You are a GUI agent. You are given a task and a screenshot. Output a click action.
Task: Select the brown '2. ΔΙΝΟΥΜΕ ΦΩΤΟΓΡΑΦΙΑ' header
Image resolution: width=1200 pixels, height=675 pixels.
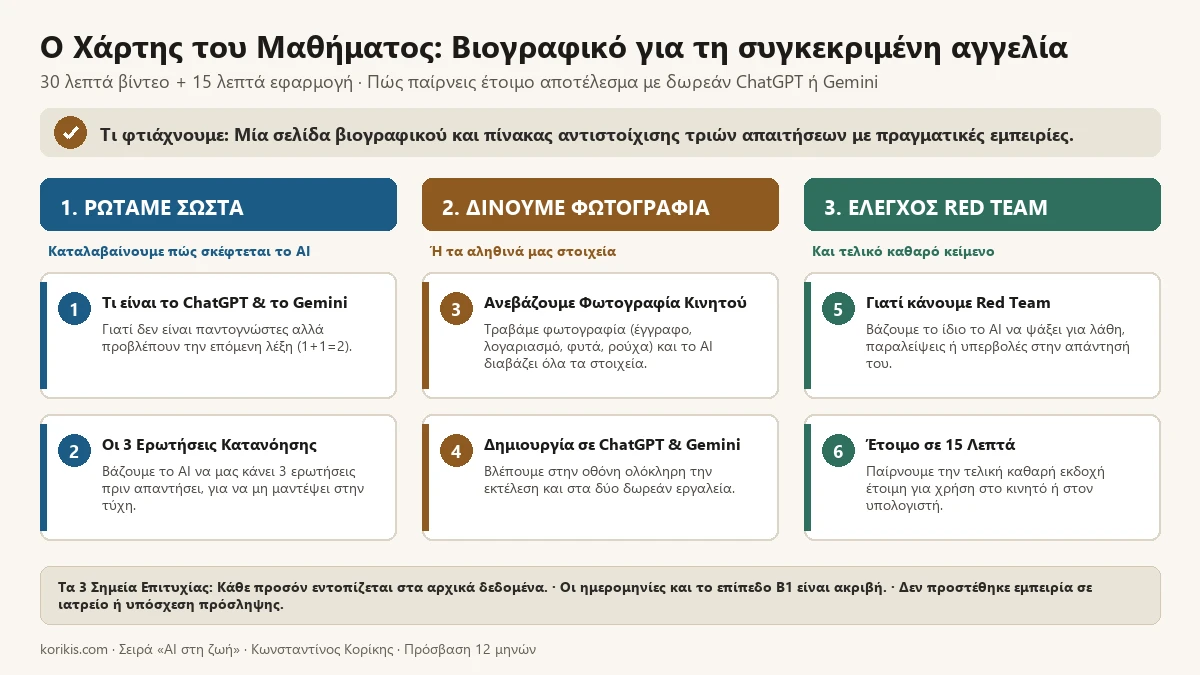[600, 205]
